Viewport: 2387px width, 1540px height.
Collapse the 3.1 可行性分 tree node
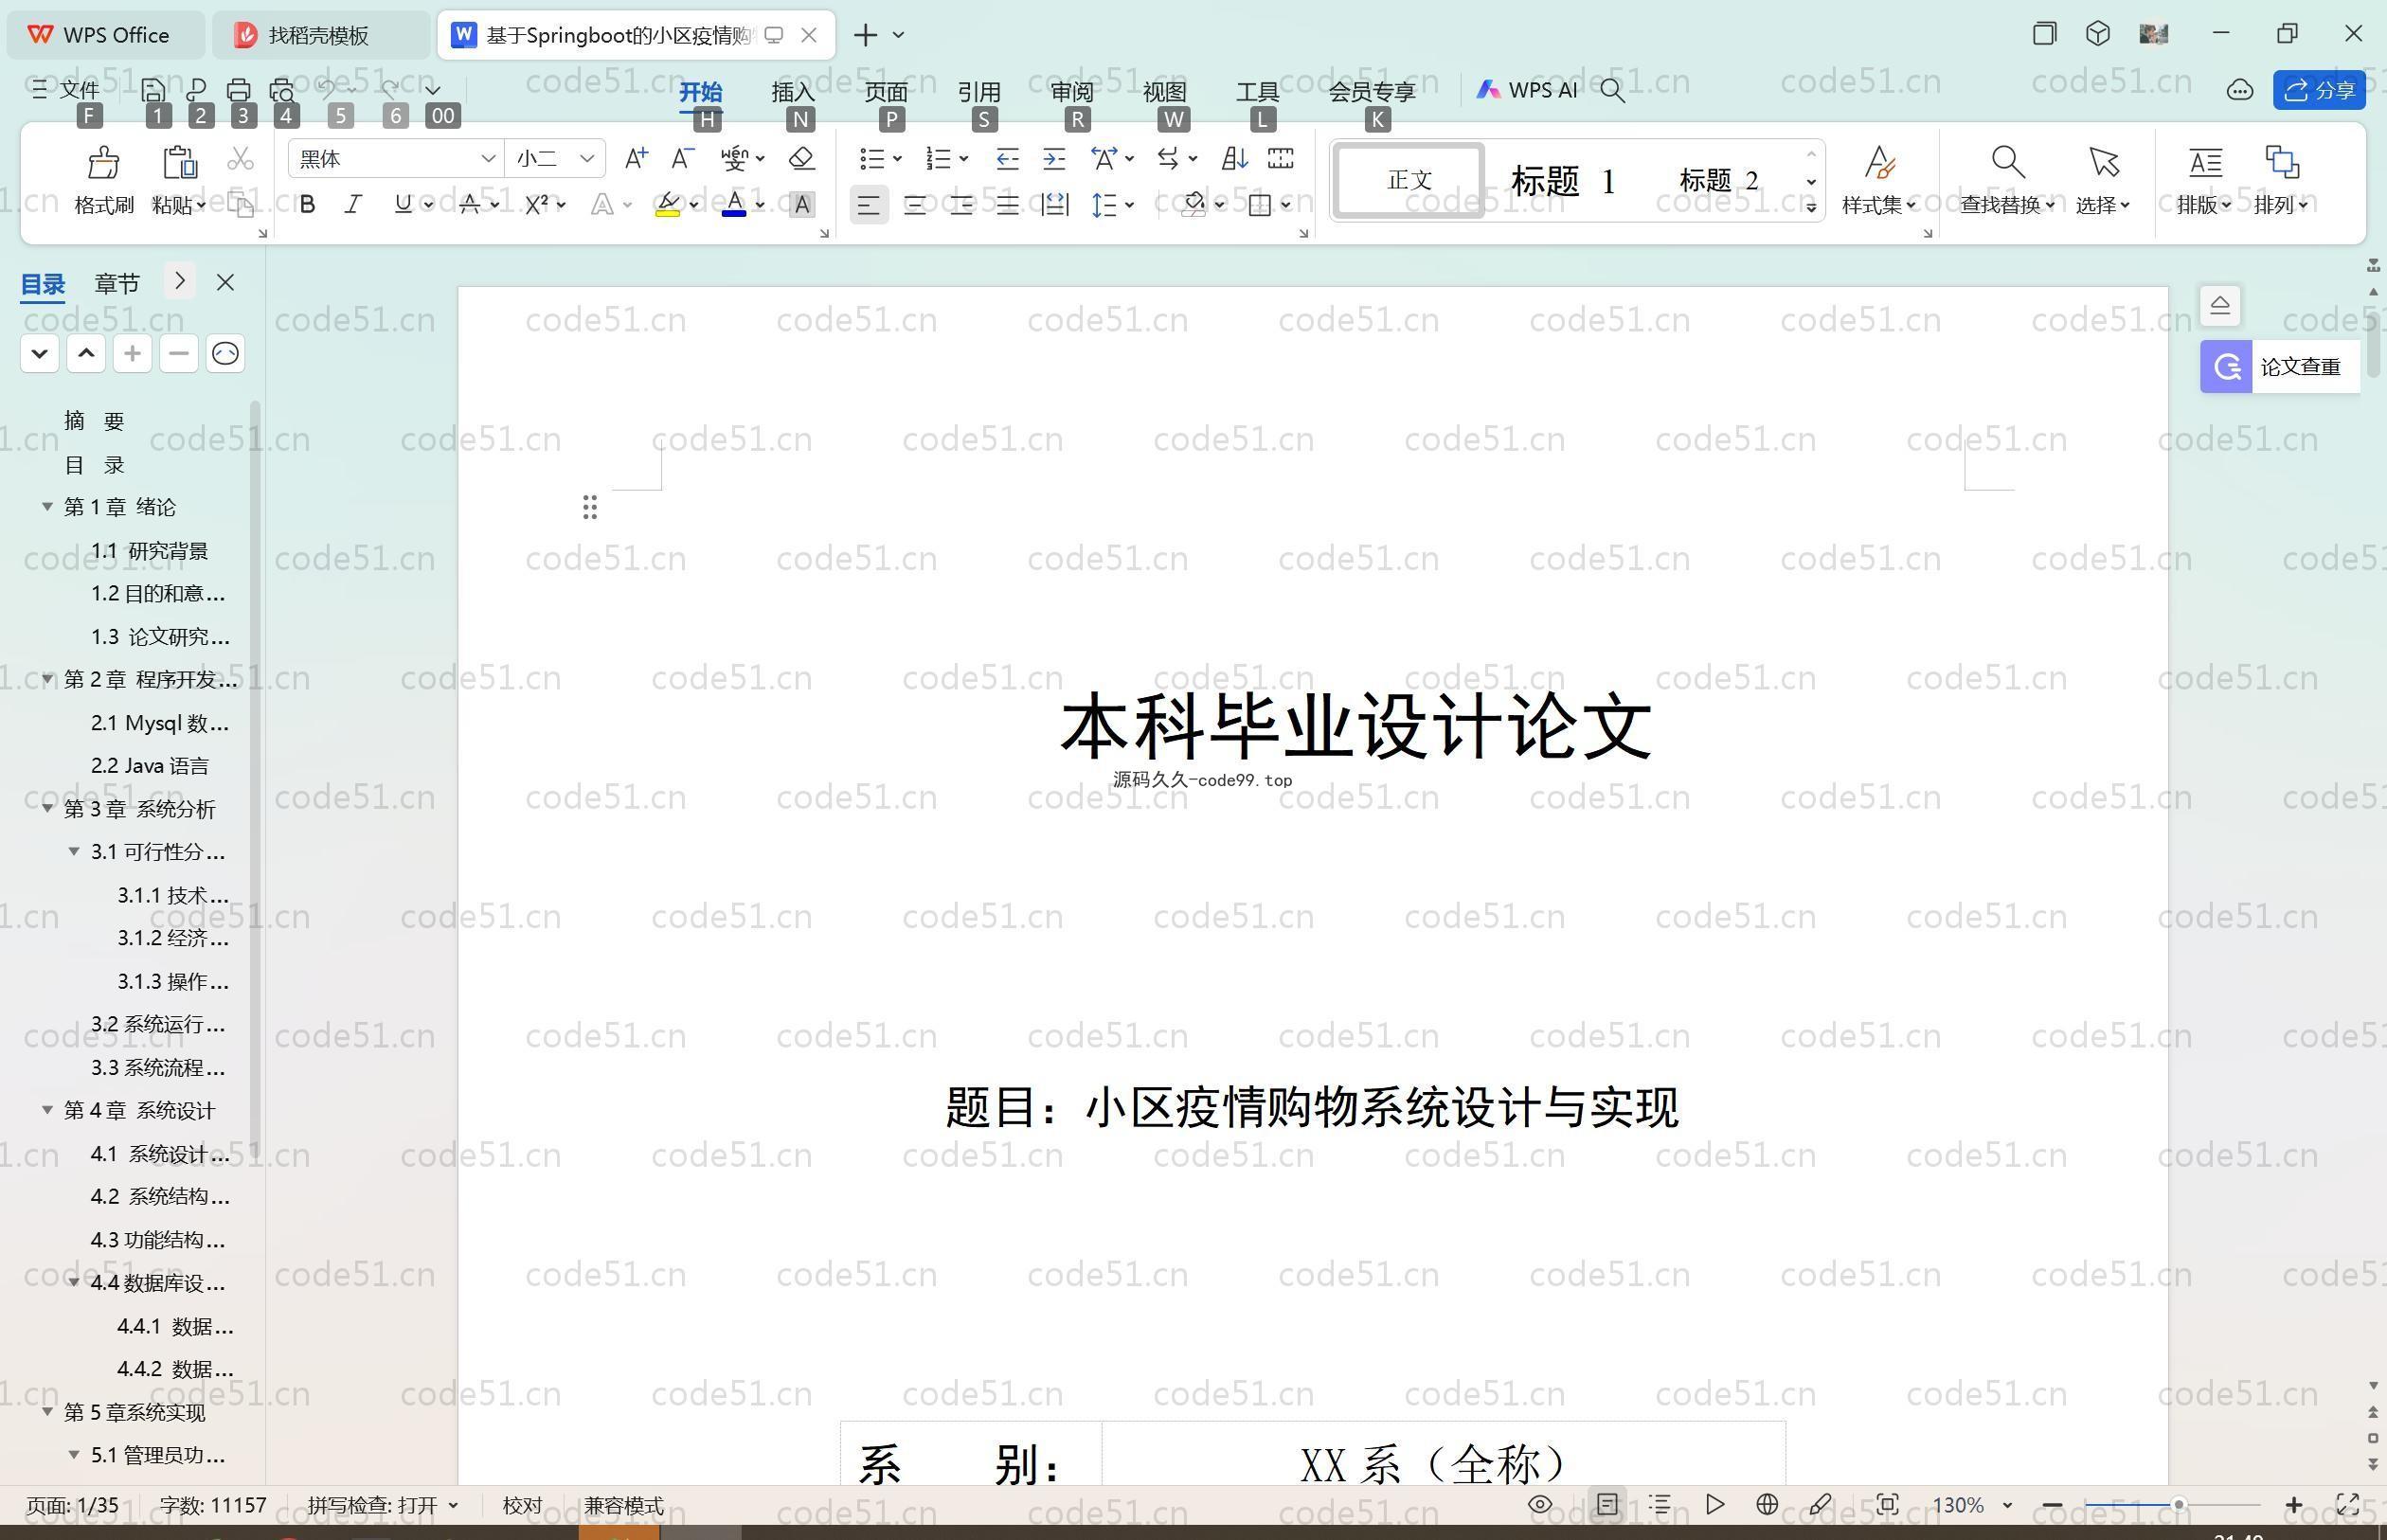[x=73, y=852]
